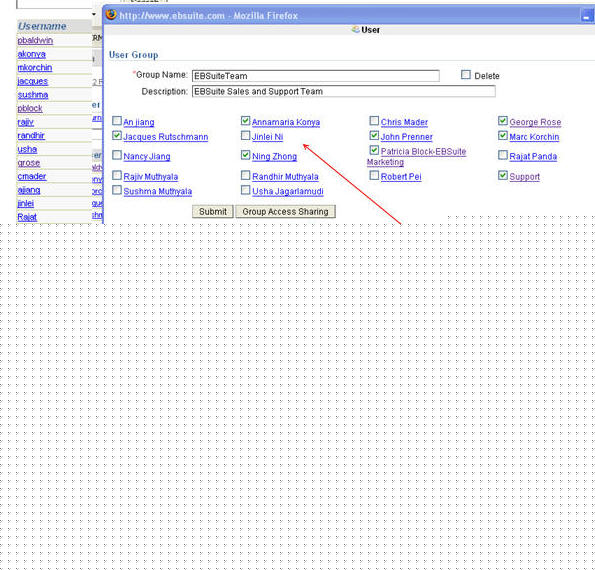Viewport: 595px width, 570px height.
Task: Uncheck the John Prenner checkbox
Action: click(x=374, y=135)
